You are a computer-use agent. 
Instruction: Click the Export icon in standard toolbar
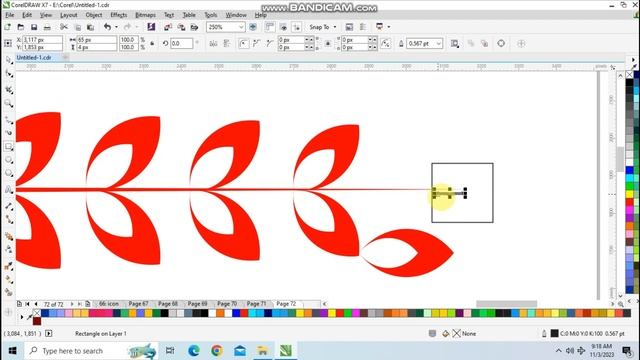coord(181,27)
